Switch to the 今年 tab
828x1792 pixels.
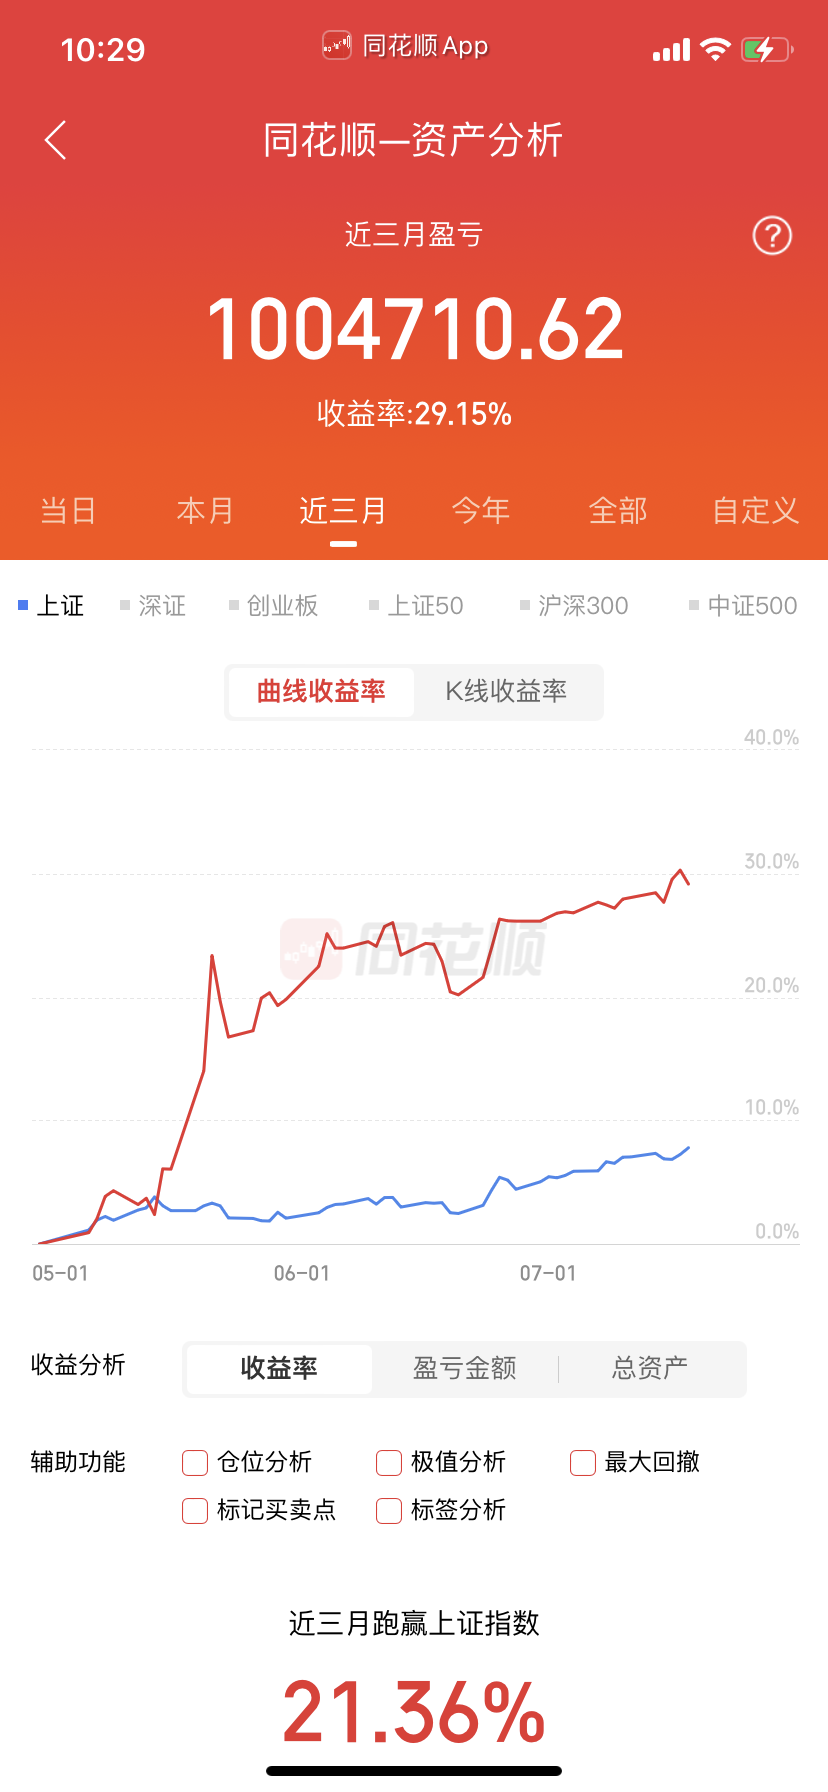pyautogui.click(x=481, y=511)
